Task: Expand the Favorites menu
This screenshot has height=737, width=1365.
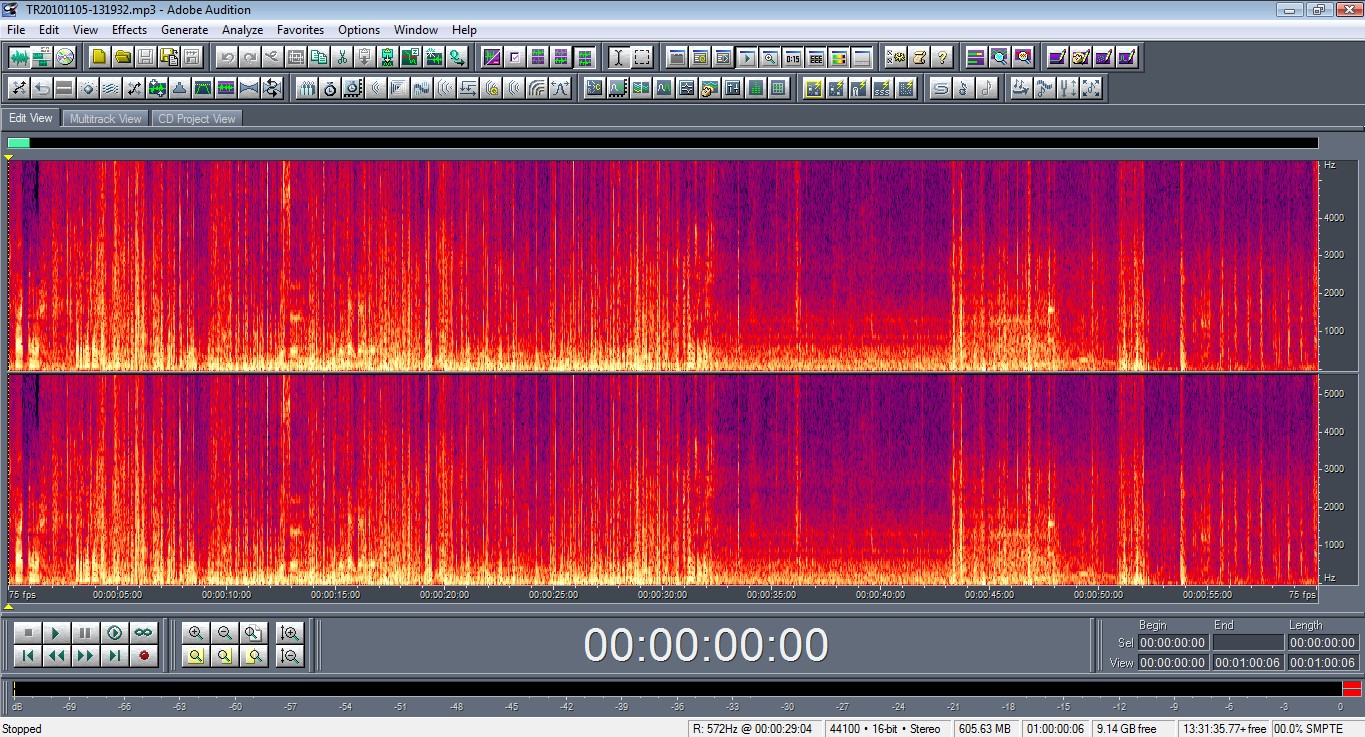Action: tap(300, 30)
